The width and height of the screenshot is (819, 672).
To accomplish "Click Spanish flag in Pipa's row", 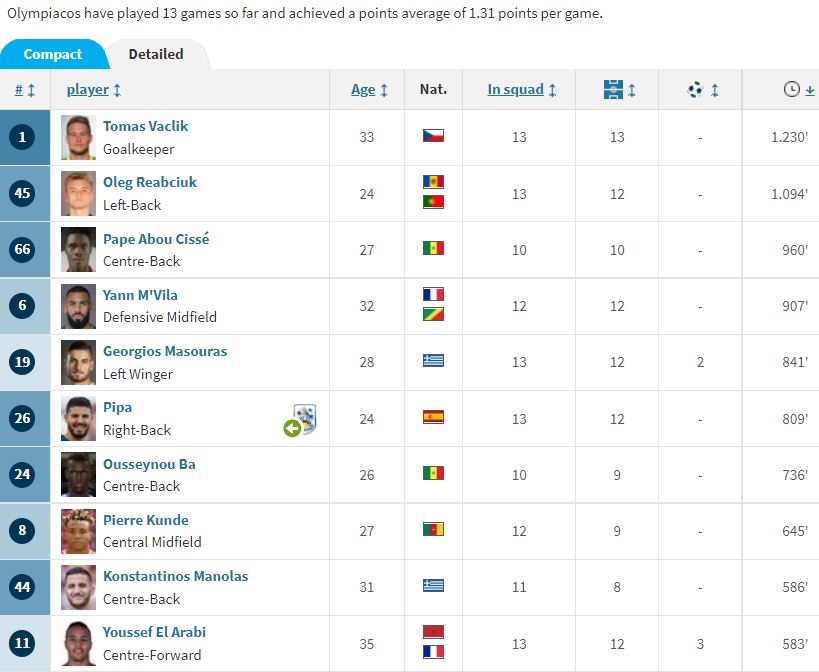I will pyautogui.click(x=433, y=417).
